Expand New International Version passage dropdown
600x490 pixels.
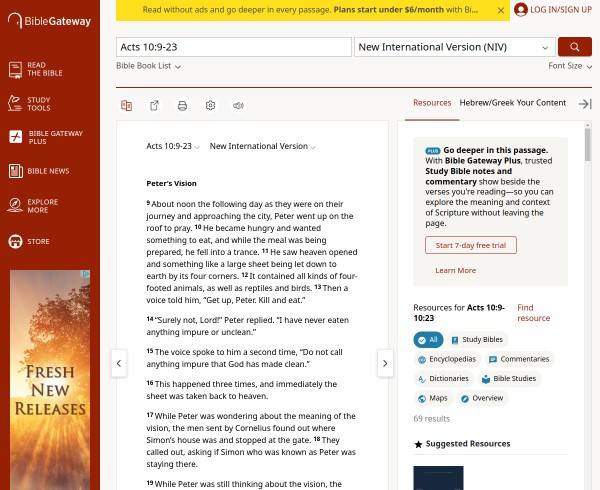pos(262,147)
